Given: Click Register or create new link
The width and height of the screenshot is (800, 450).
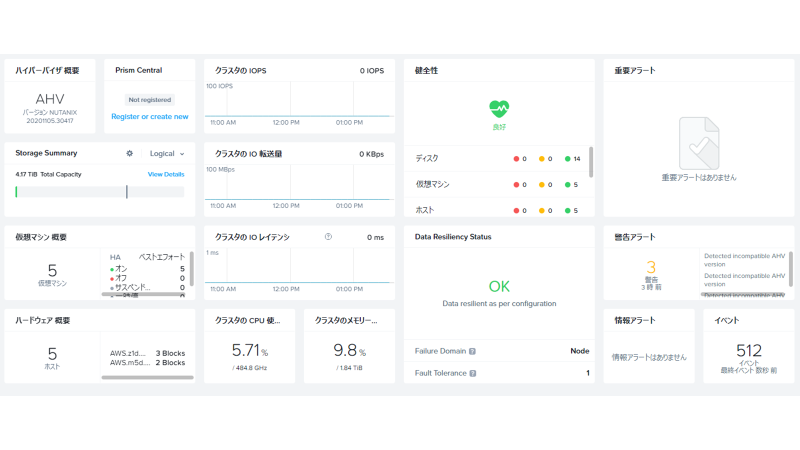Looking at the screenshot, I should coord(149,116).
